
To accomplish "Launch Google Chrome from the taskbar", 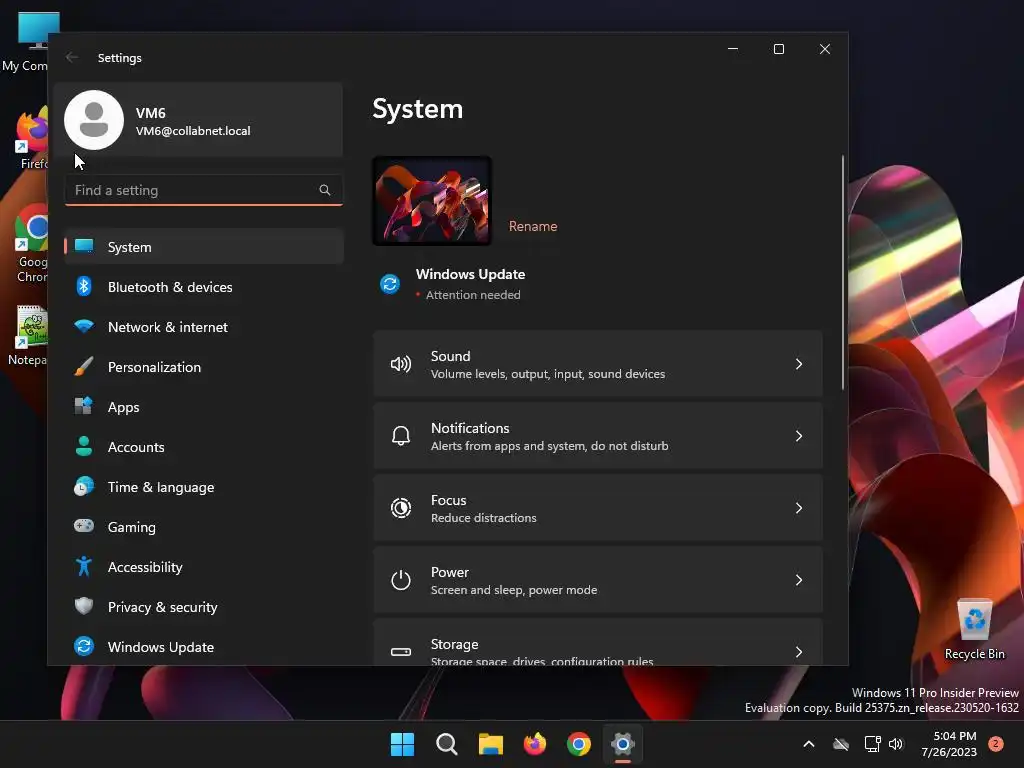I will (579, 744).
